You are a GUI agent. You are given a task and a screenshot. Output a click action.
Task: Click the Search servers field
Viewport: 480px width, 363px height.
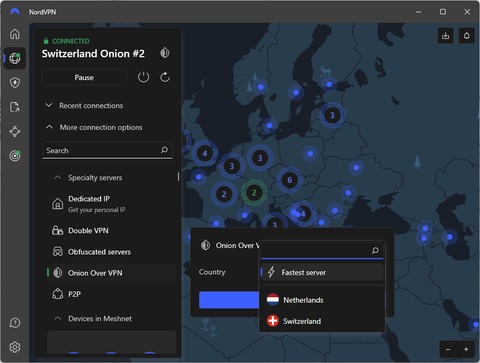(107, 150)
